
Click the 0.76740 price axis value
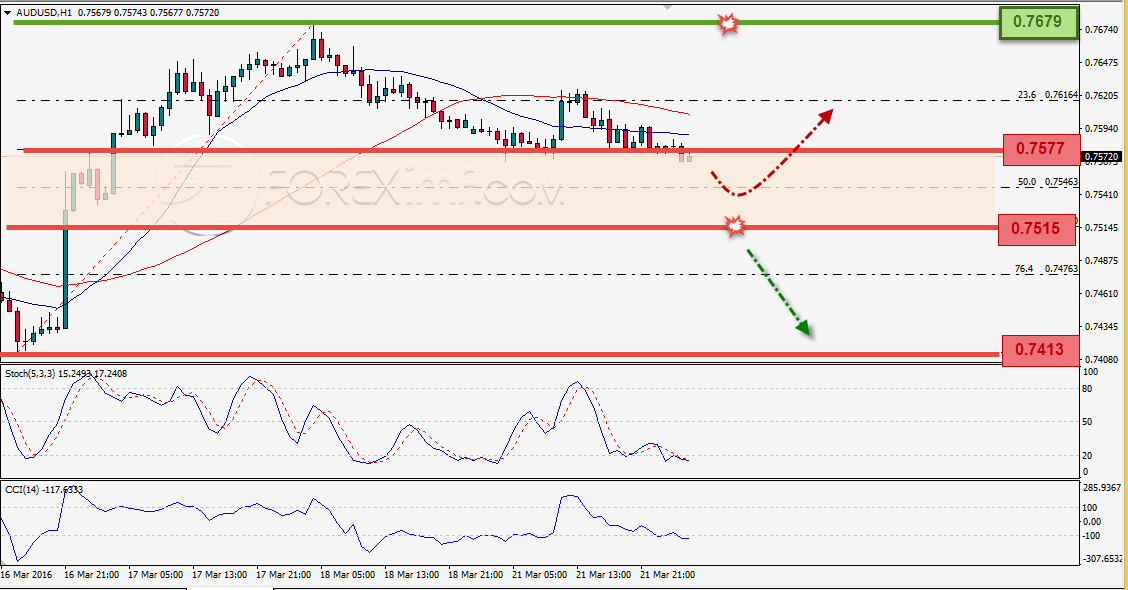click(1101, 30)
